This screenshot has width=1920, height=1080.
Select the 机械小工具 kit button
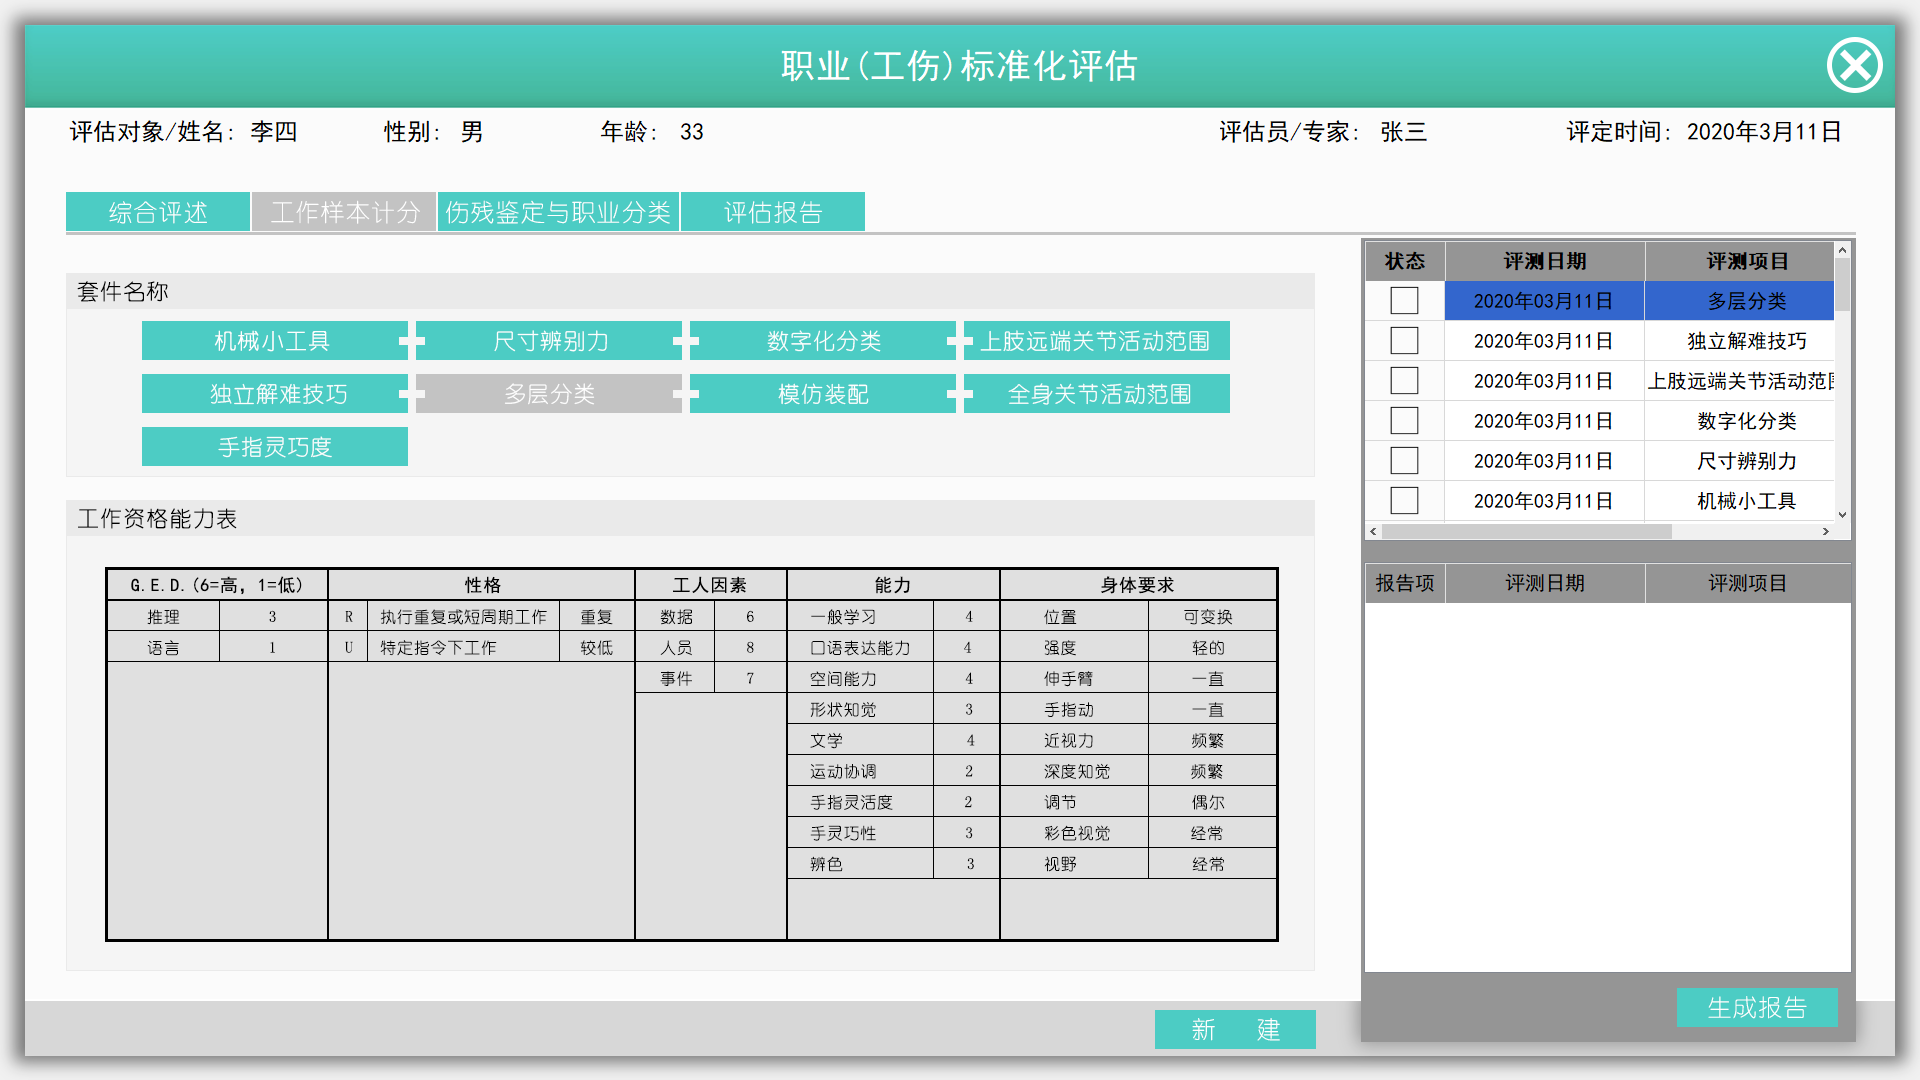272,341
